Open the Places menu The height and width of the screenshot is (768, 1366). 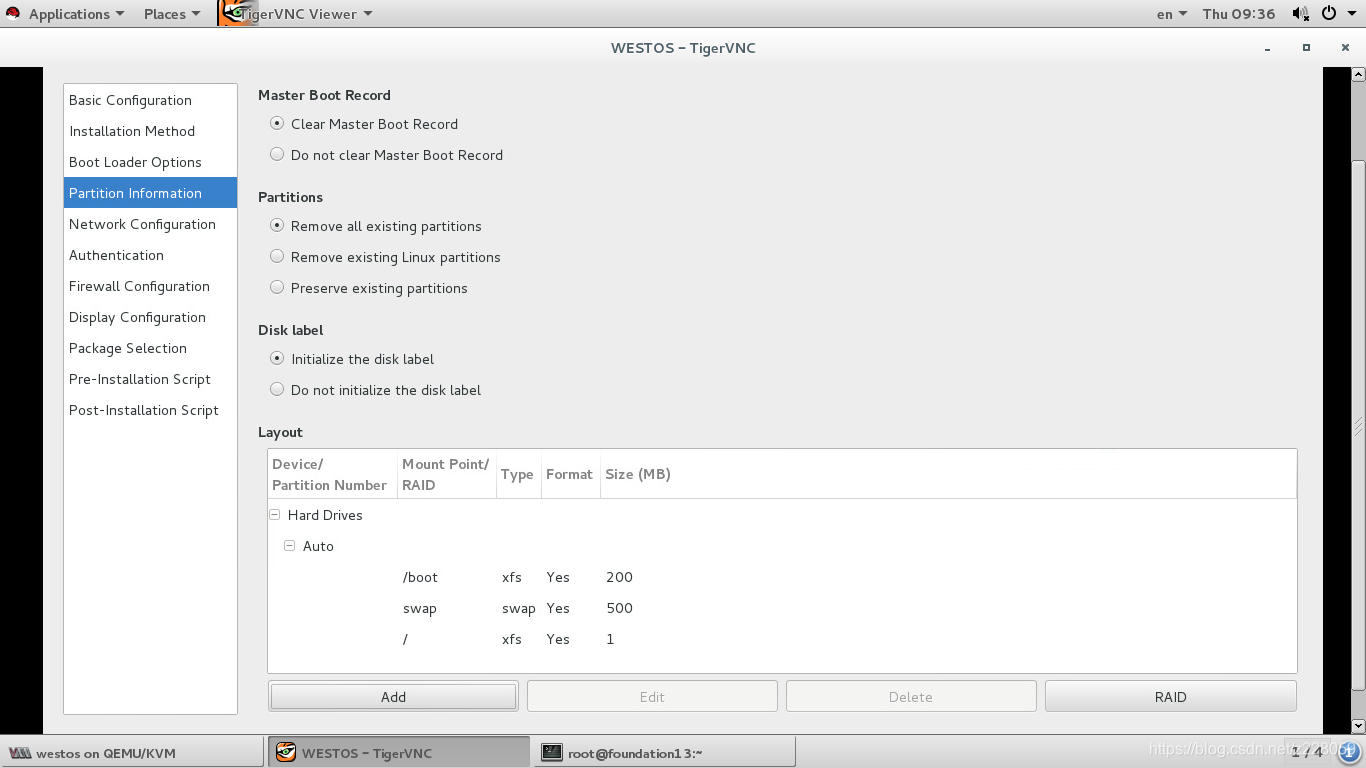171,14
